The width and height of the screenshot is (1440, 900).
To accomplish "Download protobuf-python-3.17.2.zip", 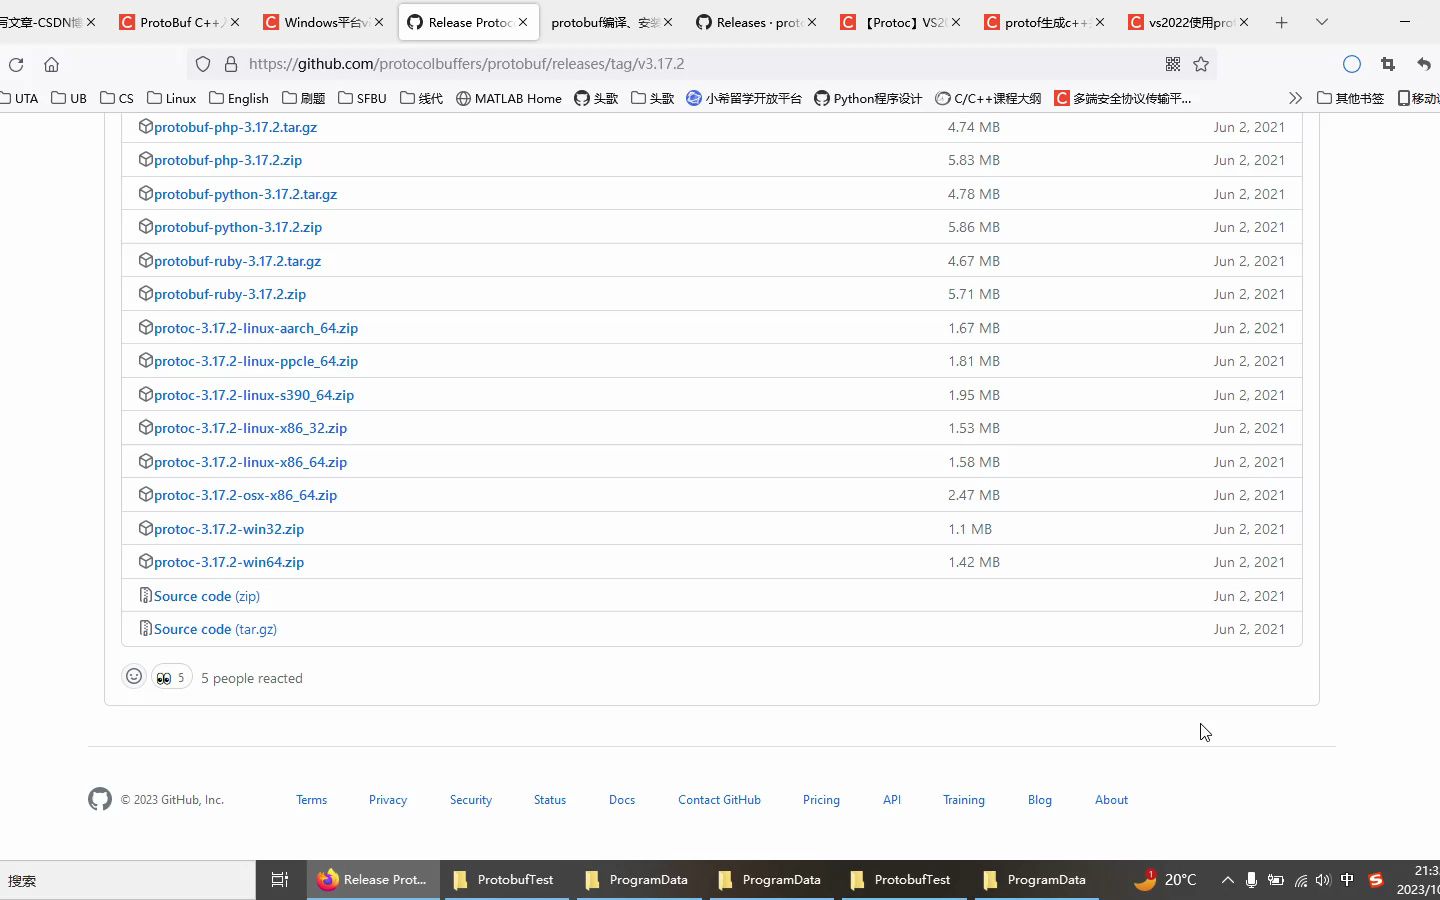I will (x=238, y=227).
